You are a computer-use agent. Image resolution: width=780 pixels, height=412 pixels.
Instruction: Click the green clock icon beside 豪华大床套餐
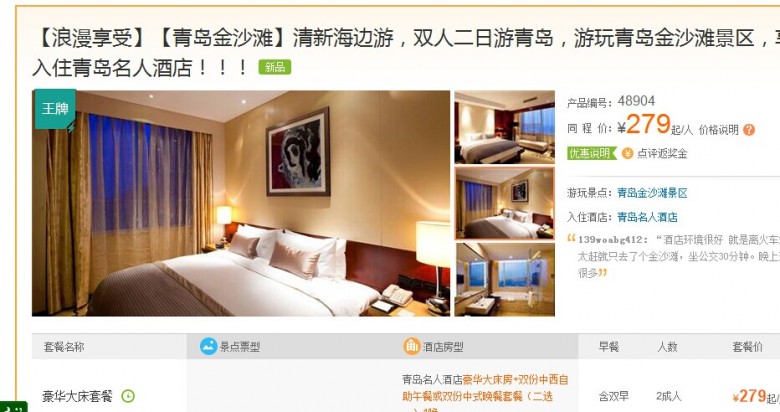pyautogui.click(x=128, y=396)
